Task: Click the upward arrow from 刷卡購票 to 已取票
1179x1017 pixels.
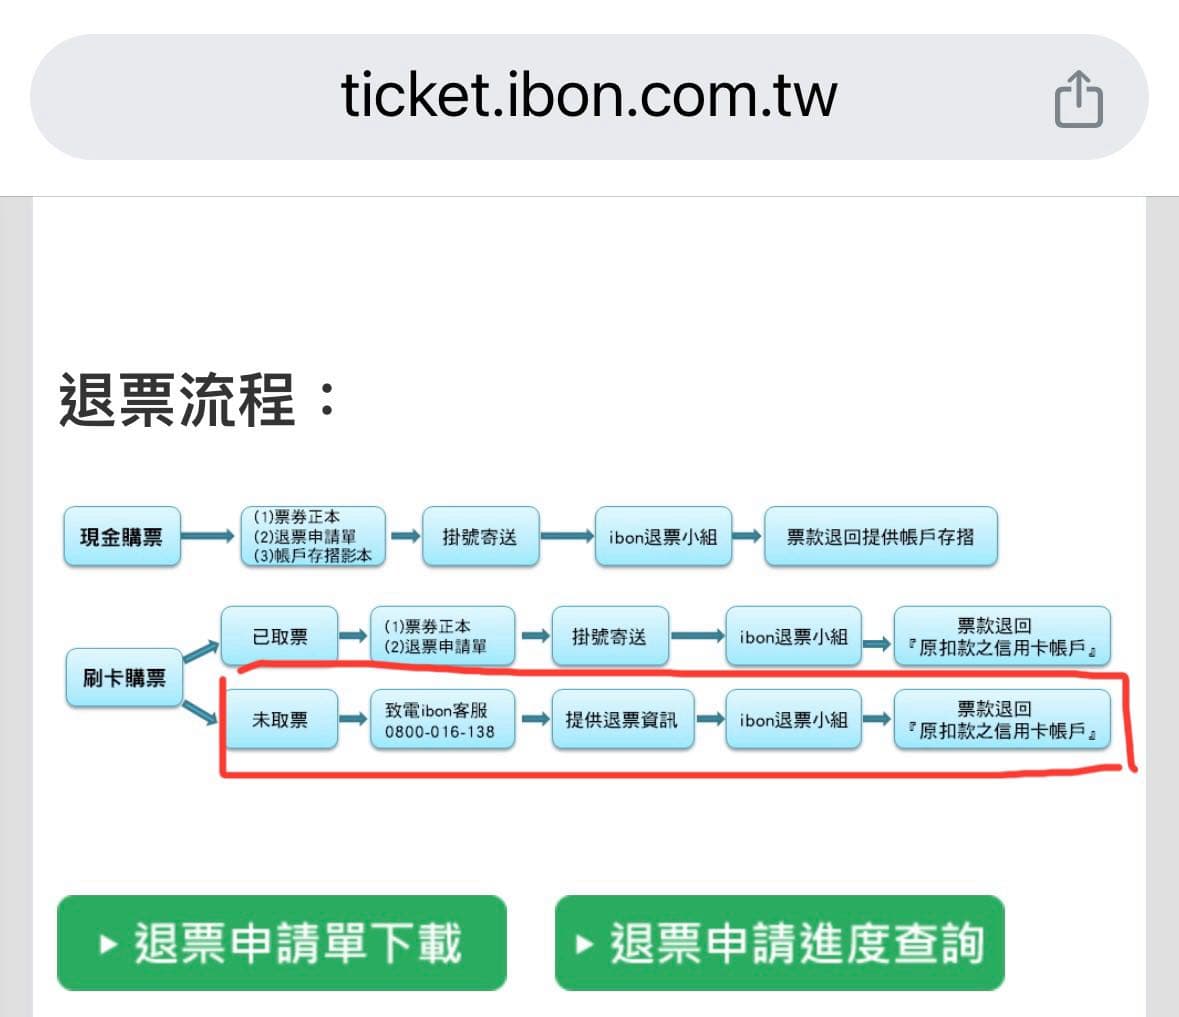Action: [x=200, y=651]
